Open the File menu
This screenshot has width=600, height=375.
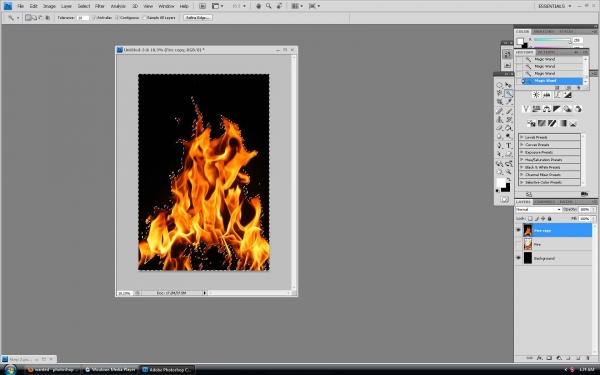21,6
